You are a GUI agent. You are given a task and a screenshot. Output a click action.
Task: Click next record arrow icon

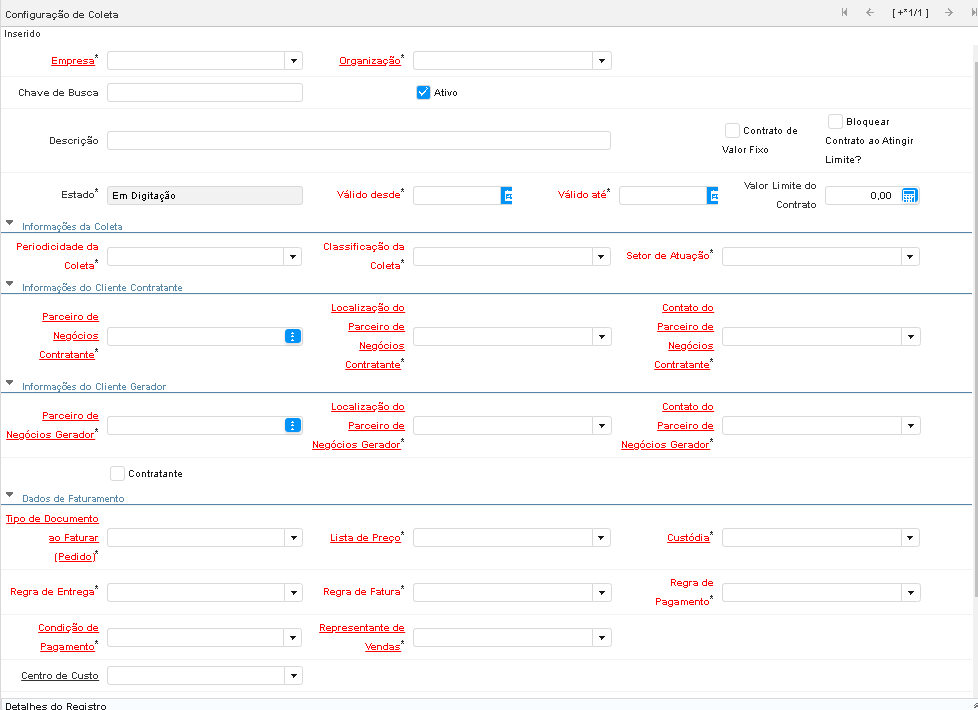click(948, 12)
